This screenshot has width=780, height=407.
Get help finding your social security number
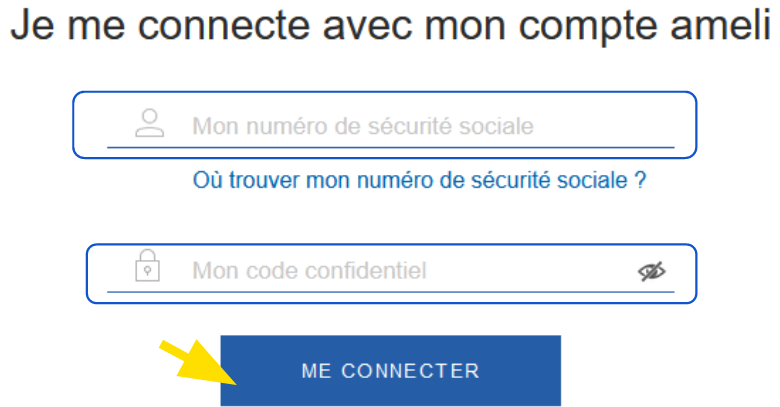pyautogui.click(x=419, y=180)
